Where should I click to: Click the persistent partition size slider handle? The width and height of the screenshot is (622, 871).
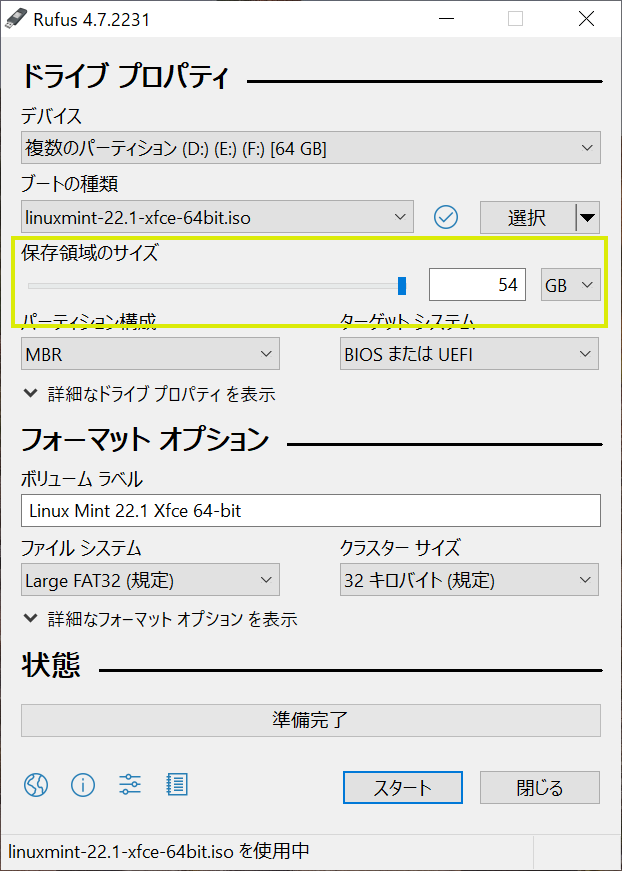pyautogui.click(x=402, y=286)
